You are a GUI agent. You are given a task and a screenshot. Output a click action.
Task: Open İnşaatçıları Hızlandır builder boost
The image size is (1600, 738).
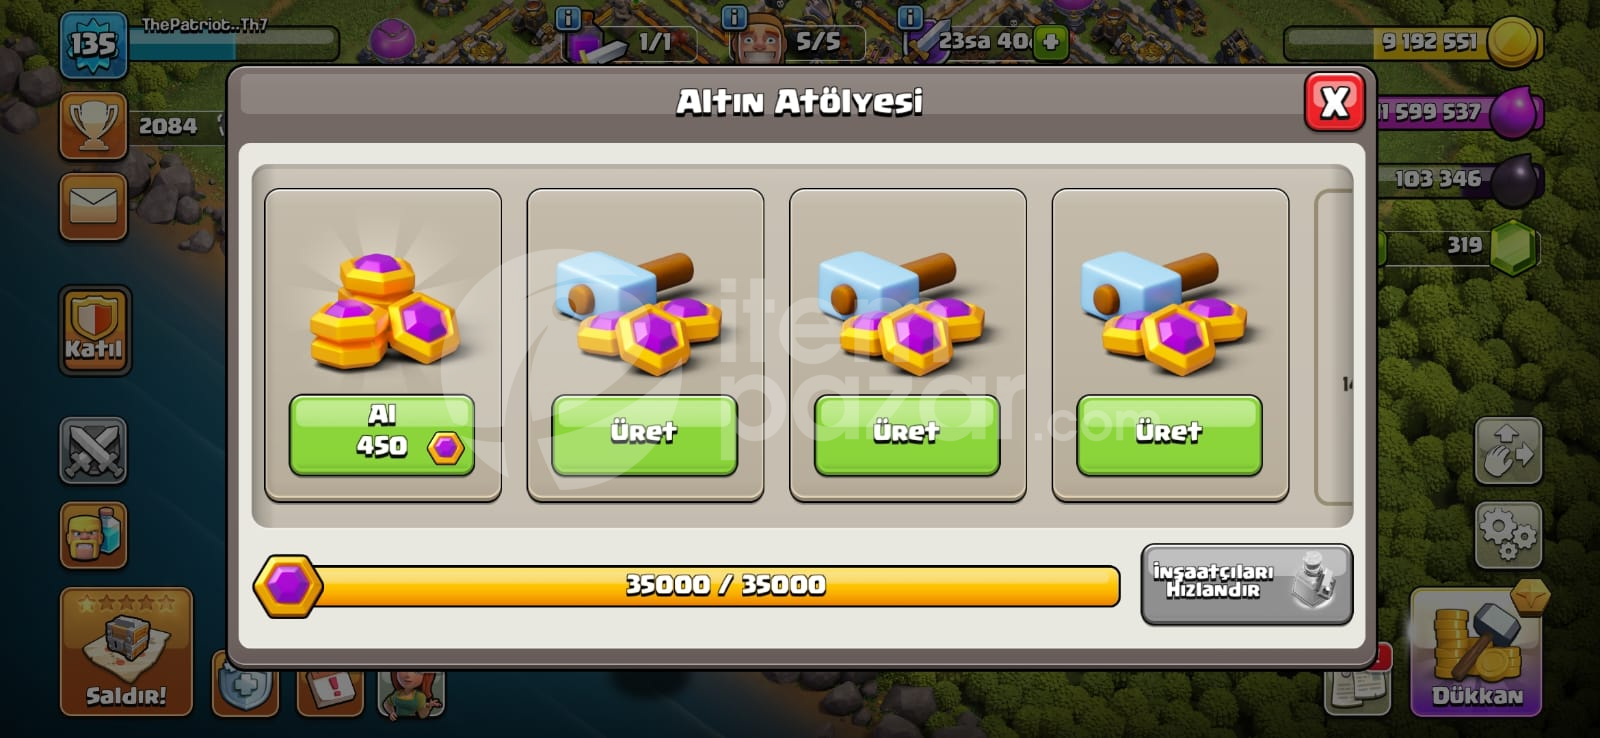coord(1246,584)
